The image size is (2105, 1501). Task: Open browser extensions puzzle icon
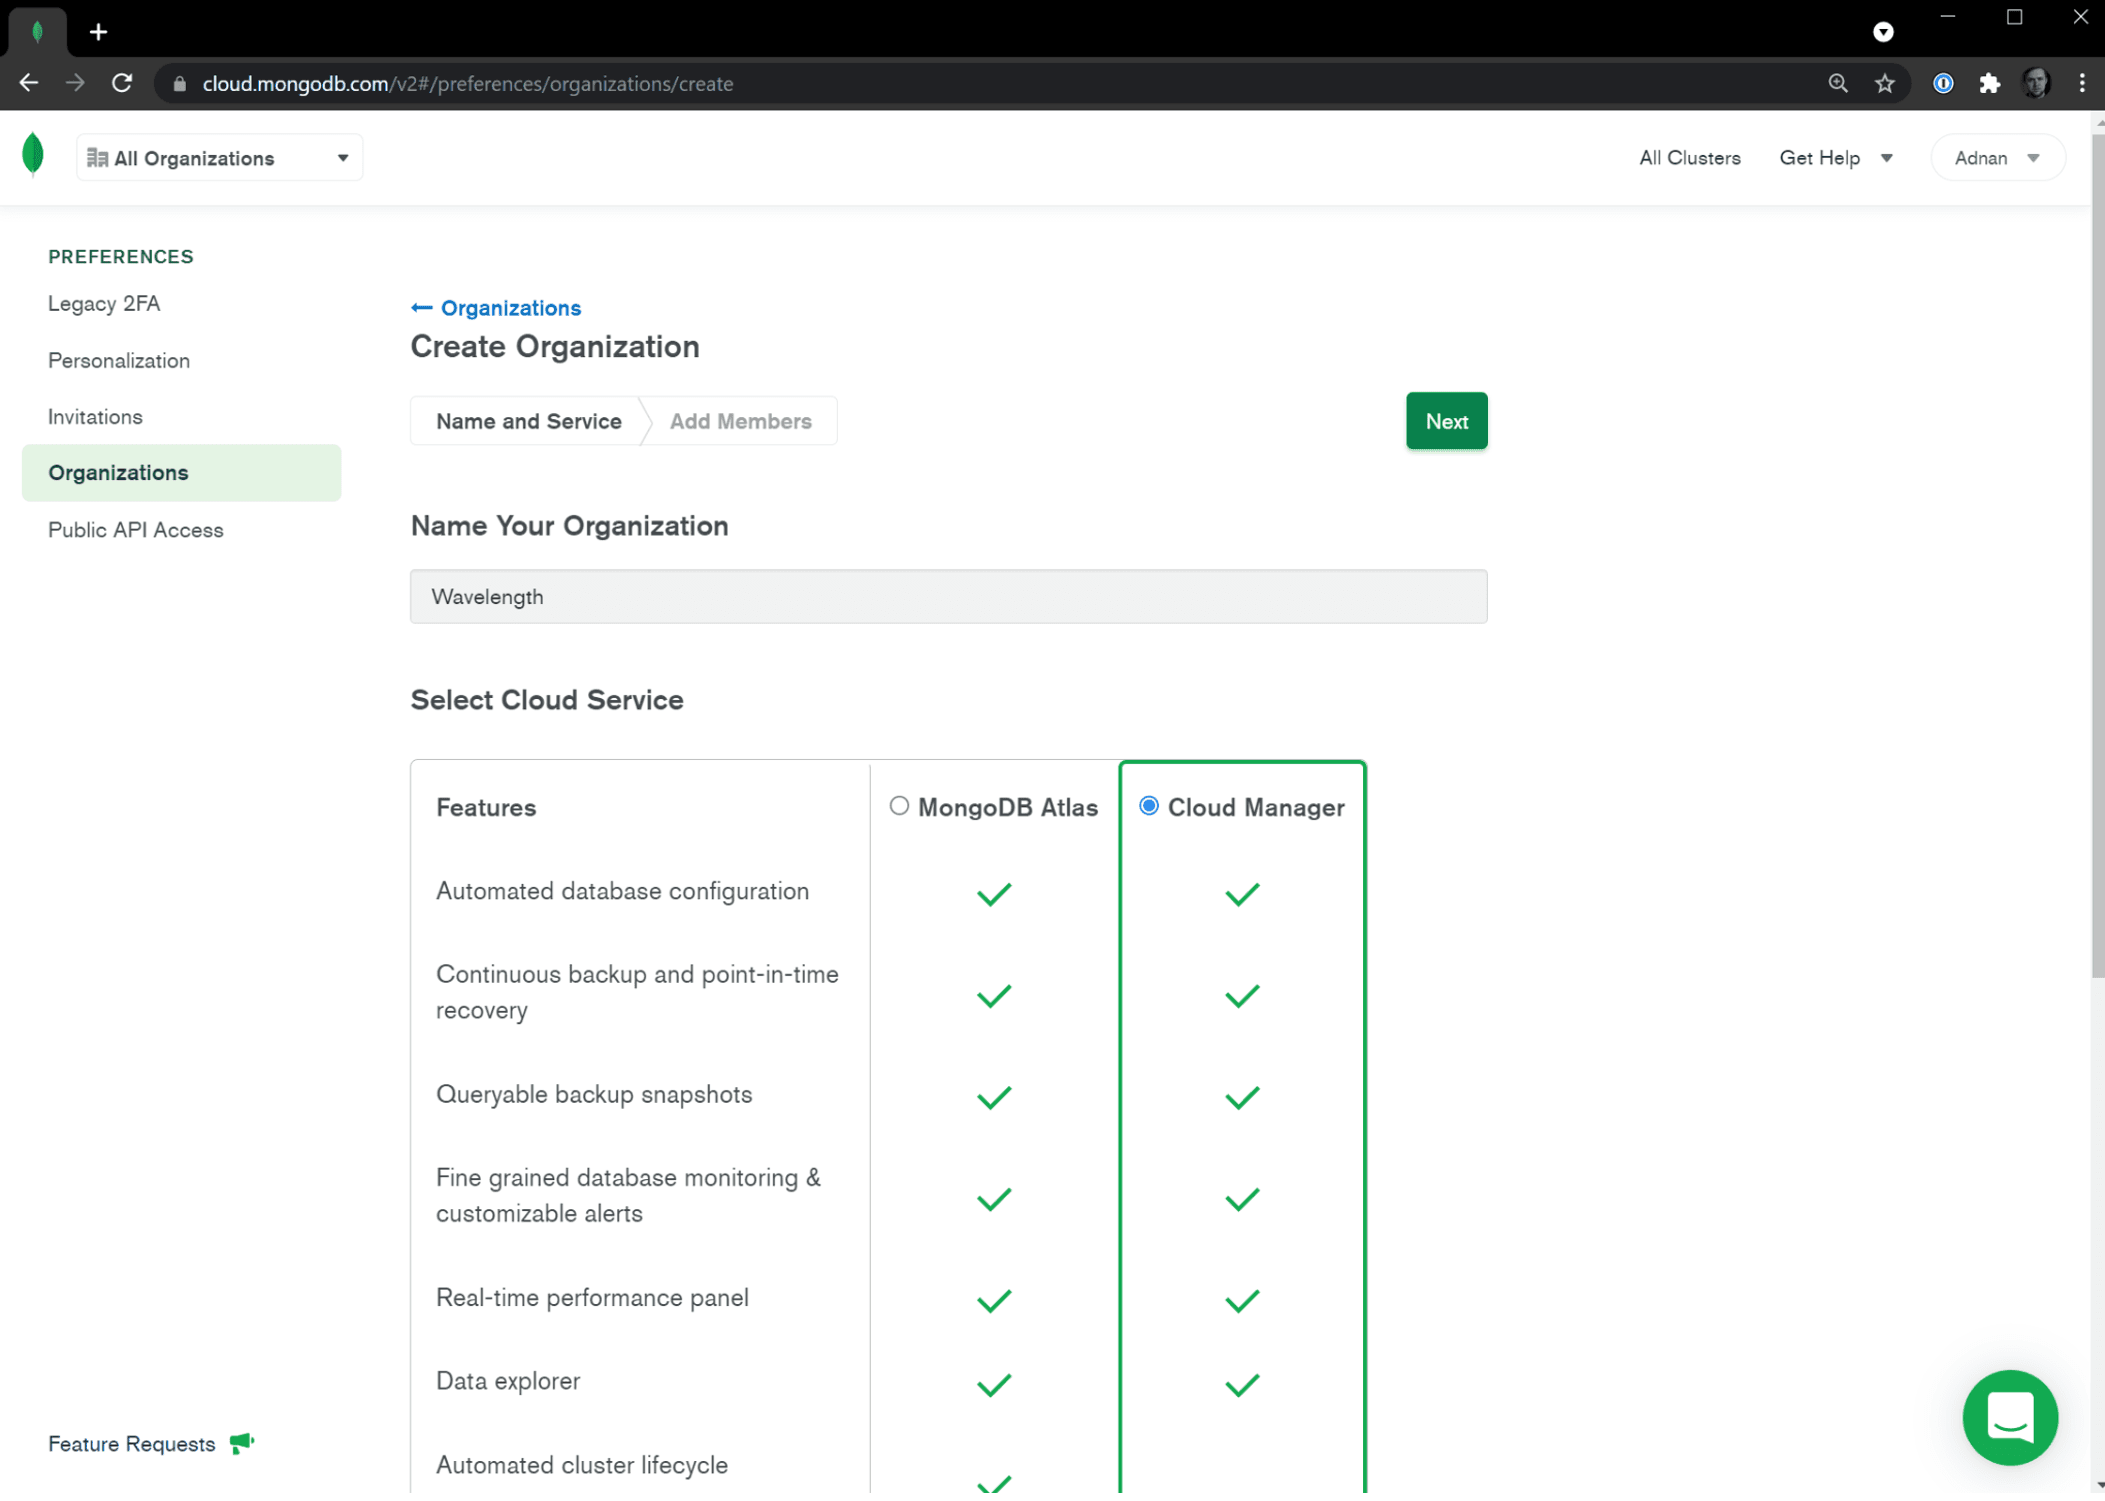point(1989,83)
